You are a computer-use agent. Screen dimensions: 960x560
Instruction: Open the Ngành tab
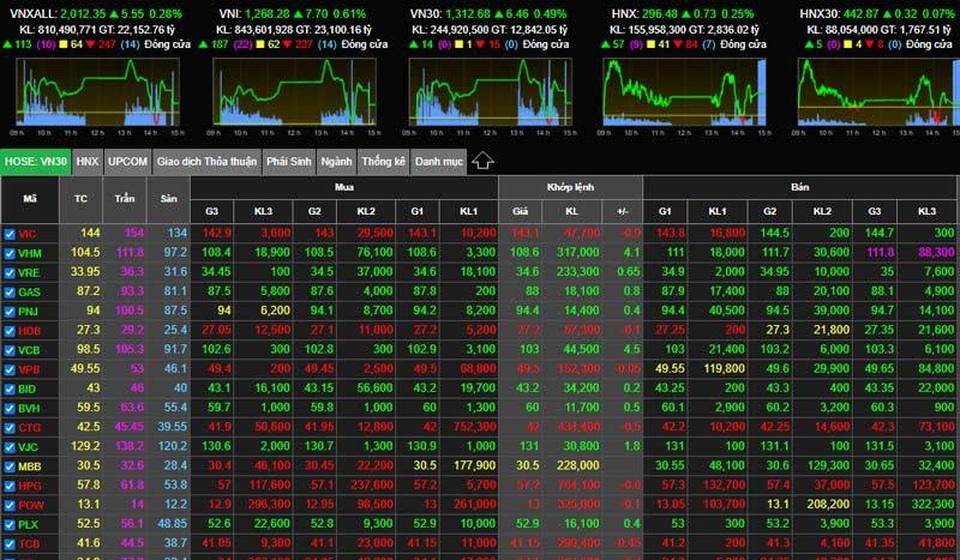click(x=336, y=162)
